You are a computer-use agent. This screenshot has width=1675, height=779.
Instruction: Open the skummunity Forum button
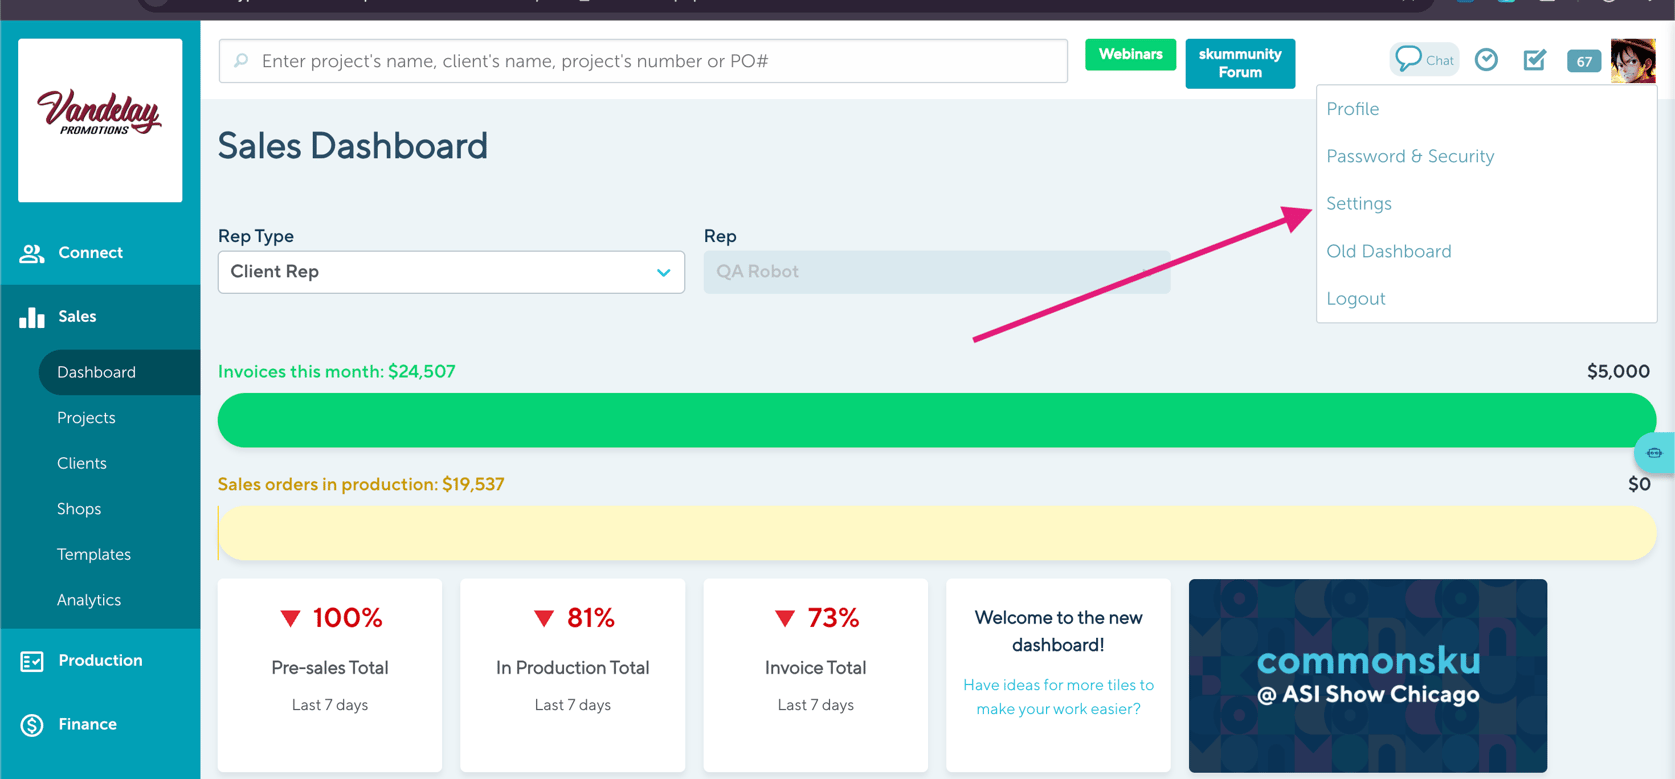(1240, 63)
